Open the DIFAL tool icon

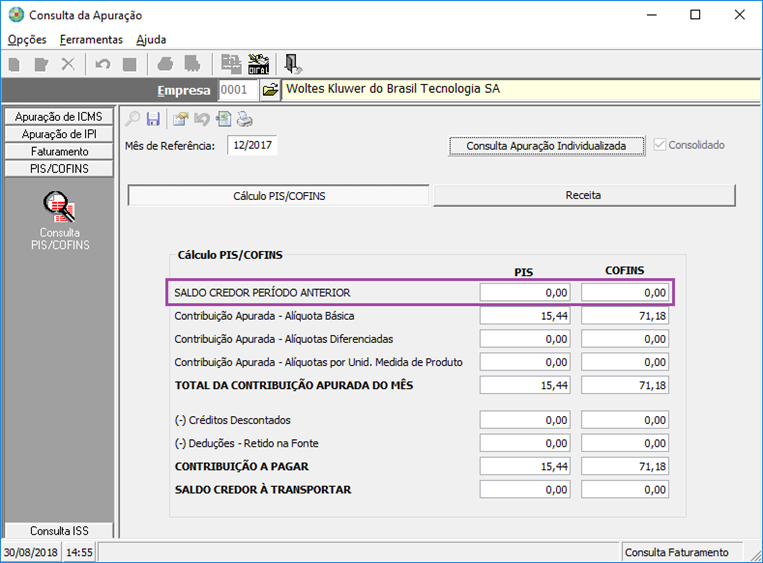click(x=258, y=64)
